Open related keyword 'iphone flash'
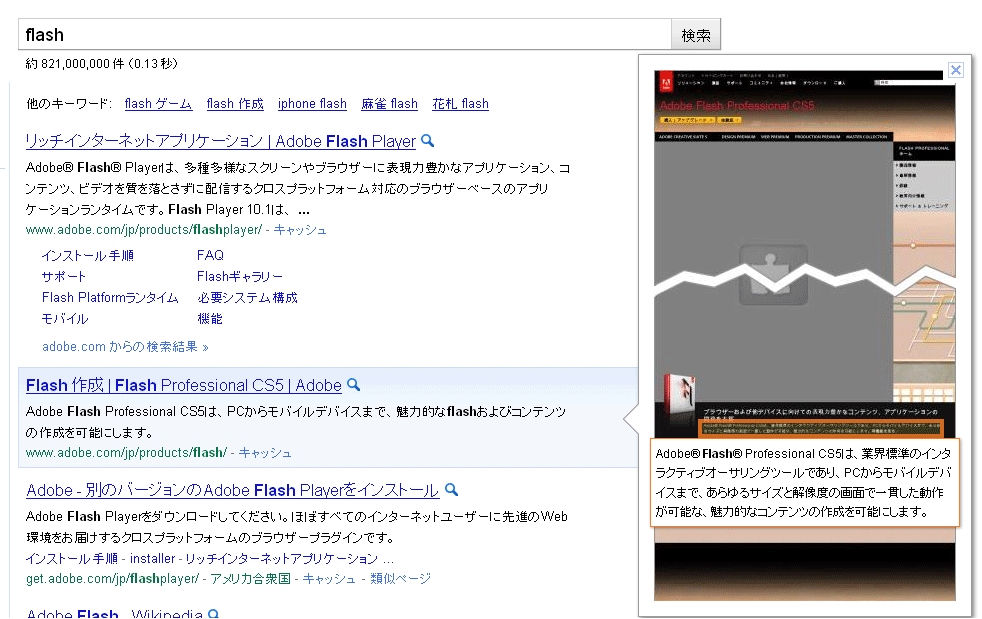 (x=312, y=104)
